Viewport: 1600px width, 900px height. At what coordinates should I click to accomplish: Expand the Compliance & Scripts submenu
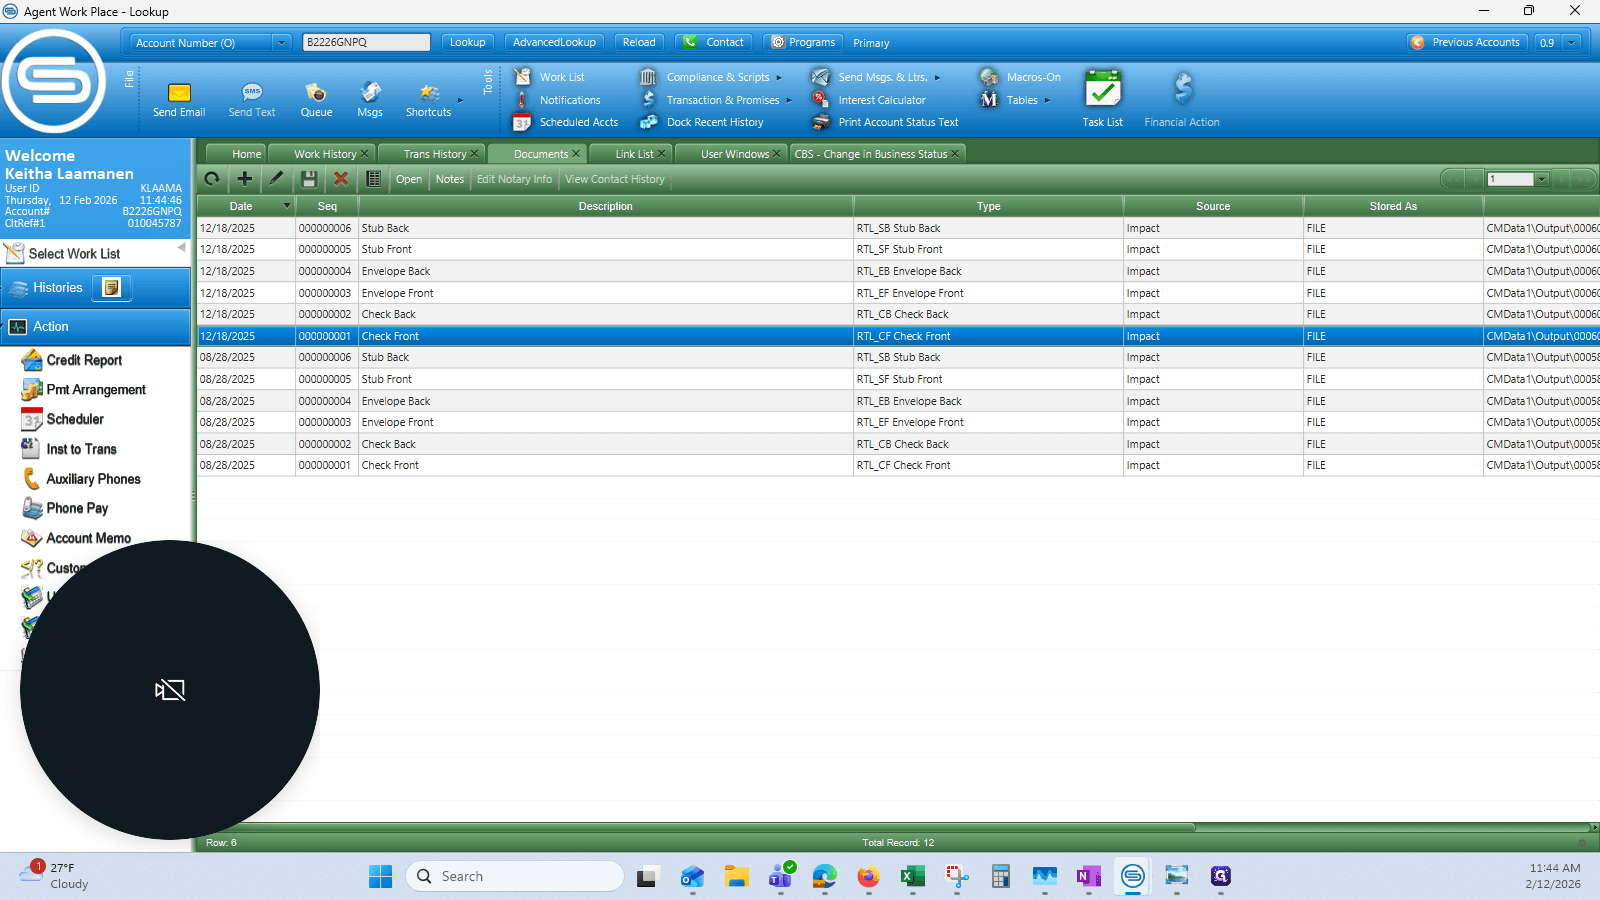(x=779, y=78)
